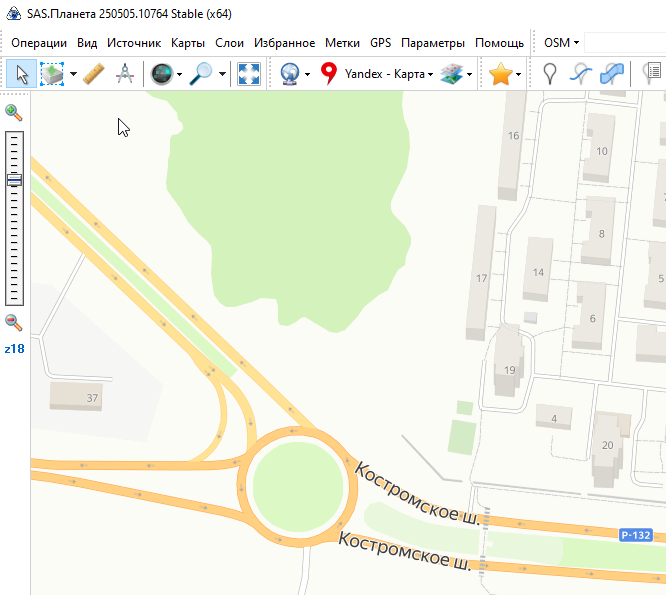Open the Параметры menu
This screenshot has height=595, width=666.
pyautogui.click(x=432, y=43)
